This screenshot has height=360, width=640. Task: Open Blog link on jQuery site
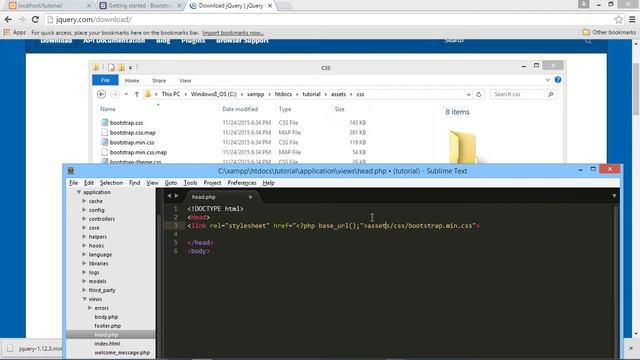pyautogui.click(x=163, y=41)
